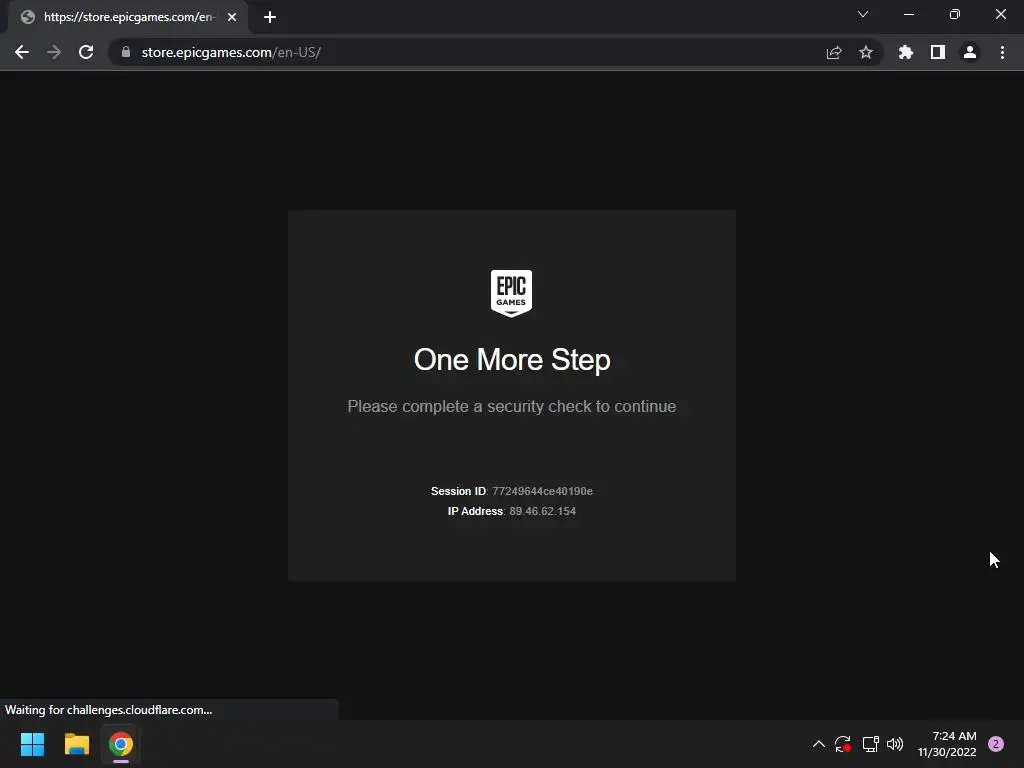
Task: Open the Extensions puzzle icon
Action: pos(906,52)
